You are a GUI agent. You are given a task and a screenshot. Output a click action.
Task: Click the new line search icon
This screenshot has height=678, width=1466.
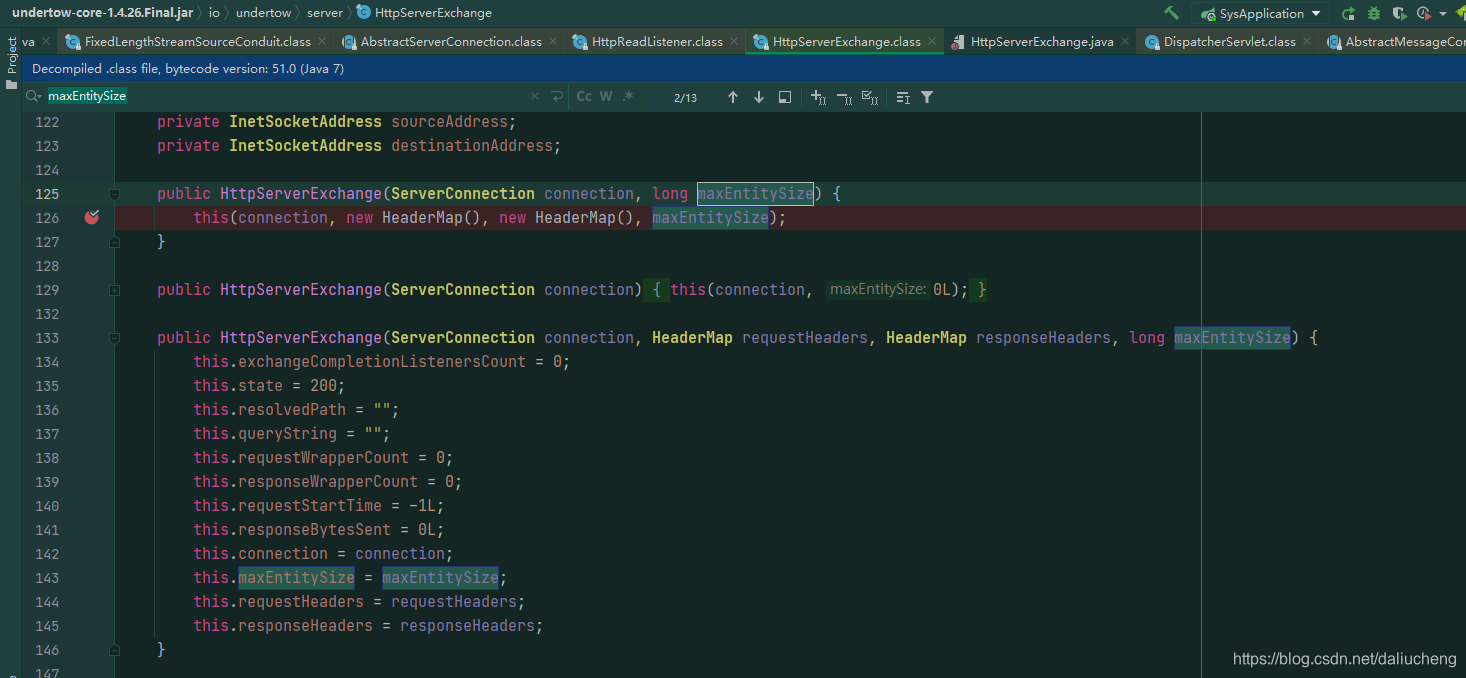(x=557, y=97)
